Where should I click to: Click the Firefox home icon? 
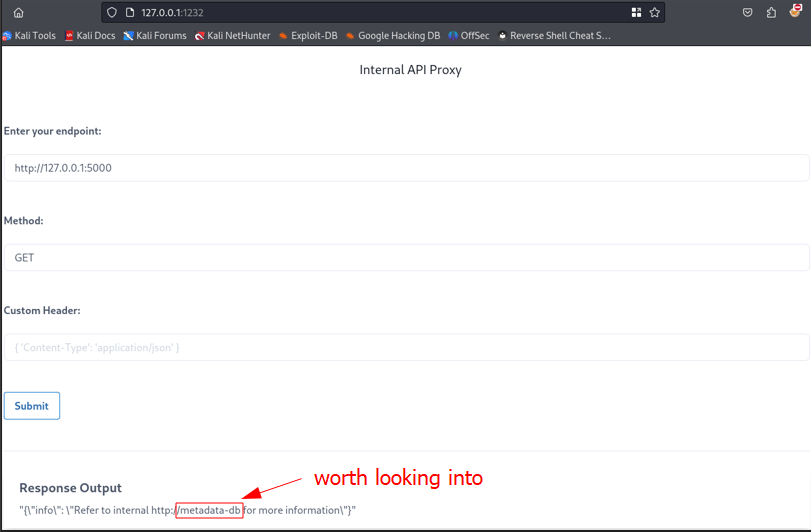pyautogui.click(x=19, y=13)
